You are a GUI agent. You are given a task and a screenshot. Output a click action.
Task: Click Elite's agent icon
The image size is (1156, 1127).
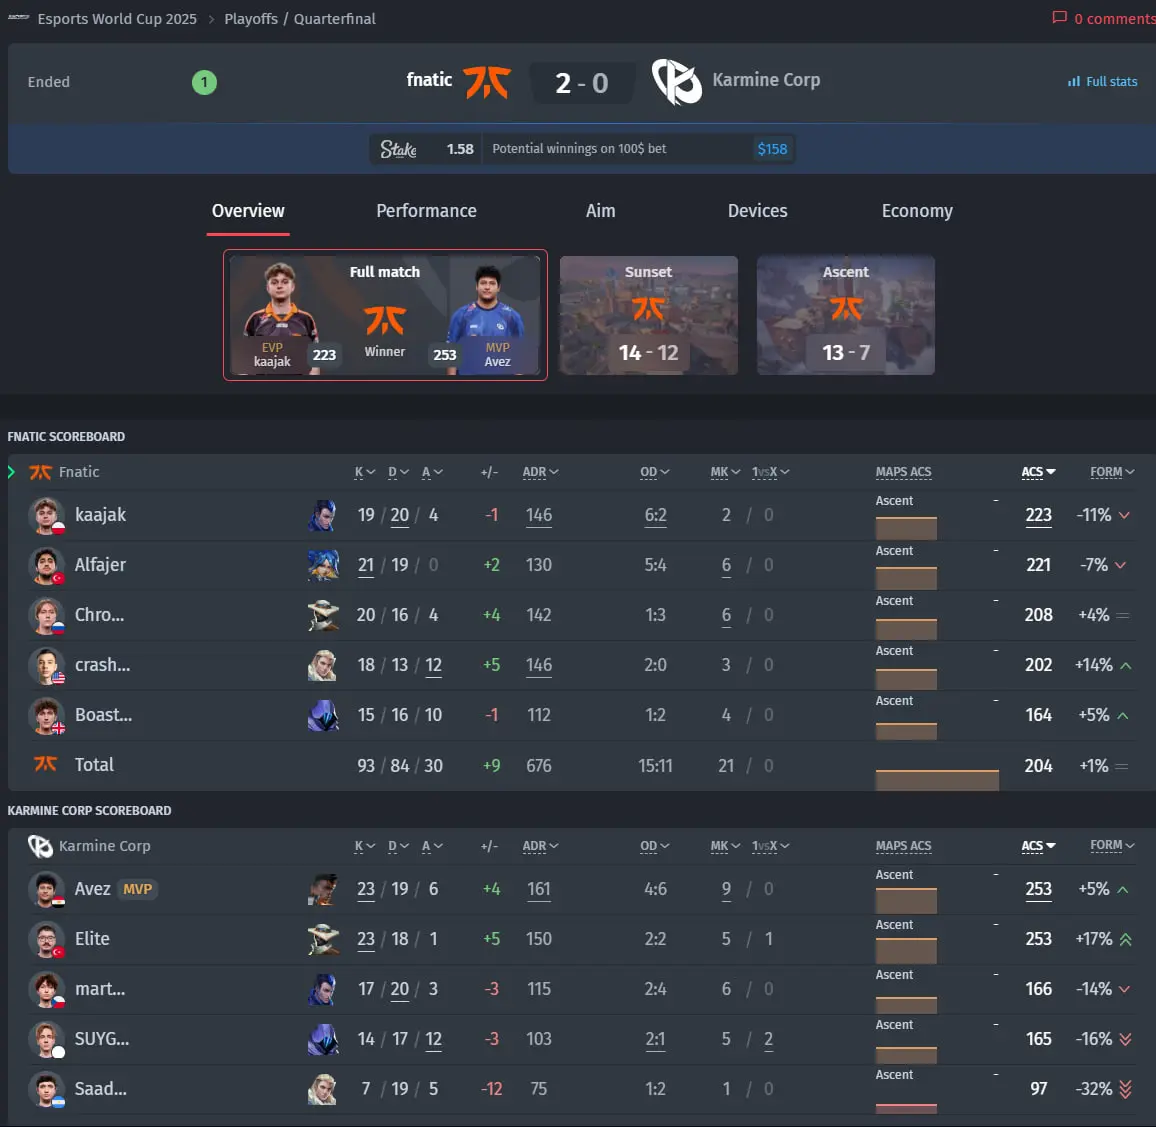click(x=323, y=939)
